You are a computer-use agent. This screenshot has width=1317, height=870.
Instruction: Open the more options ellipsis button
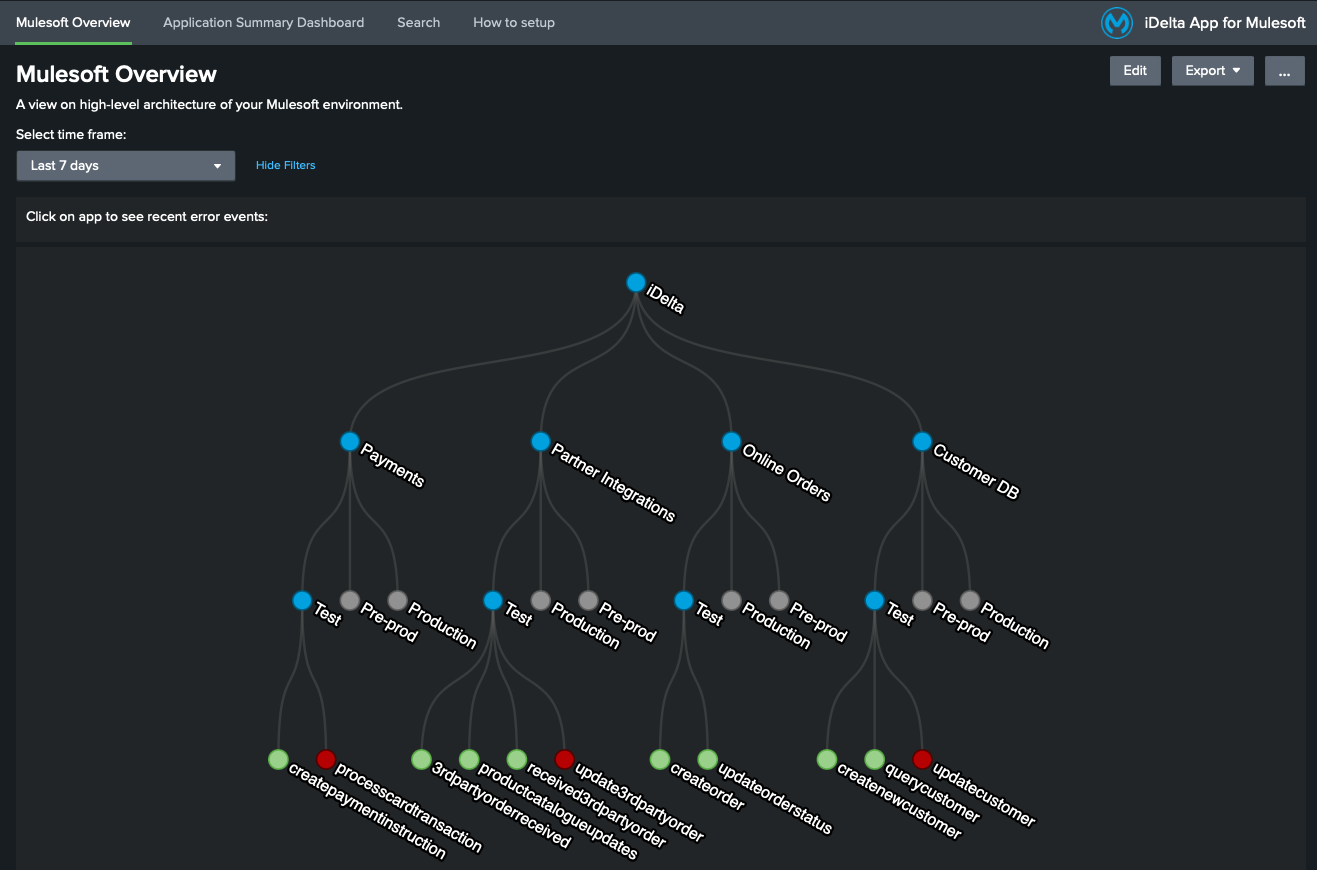coord(1285,71)
